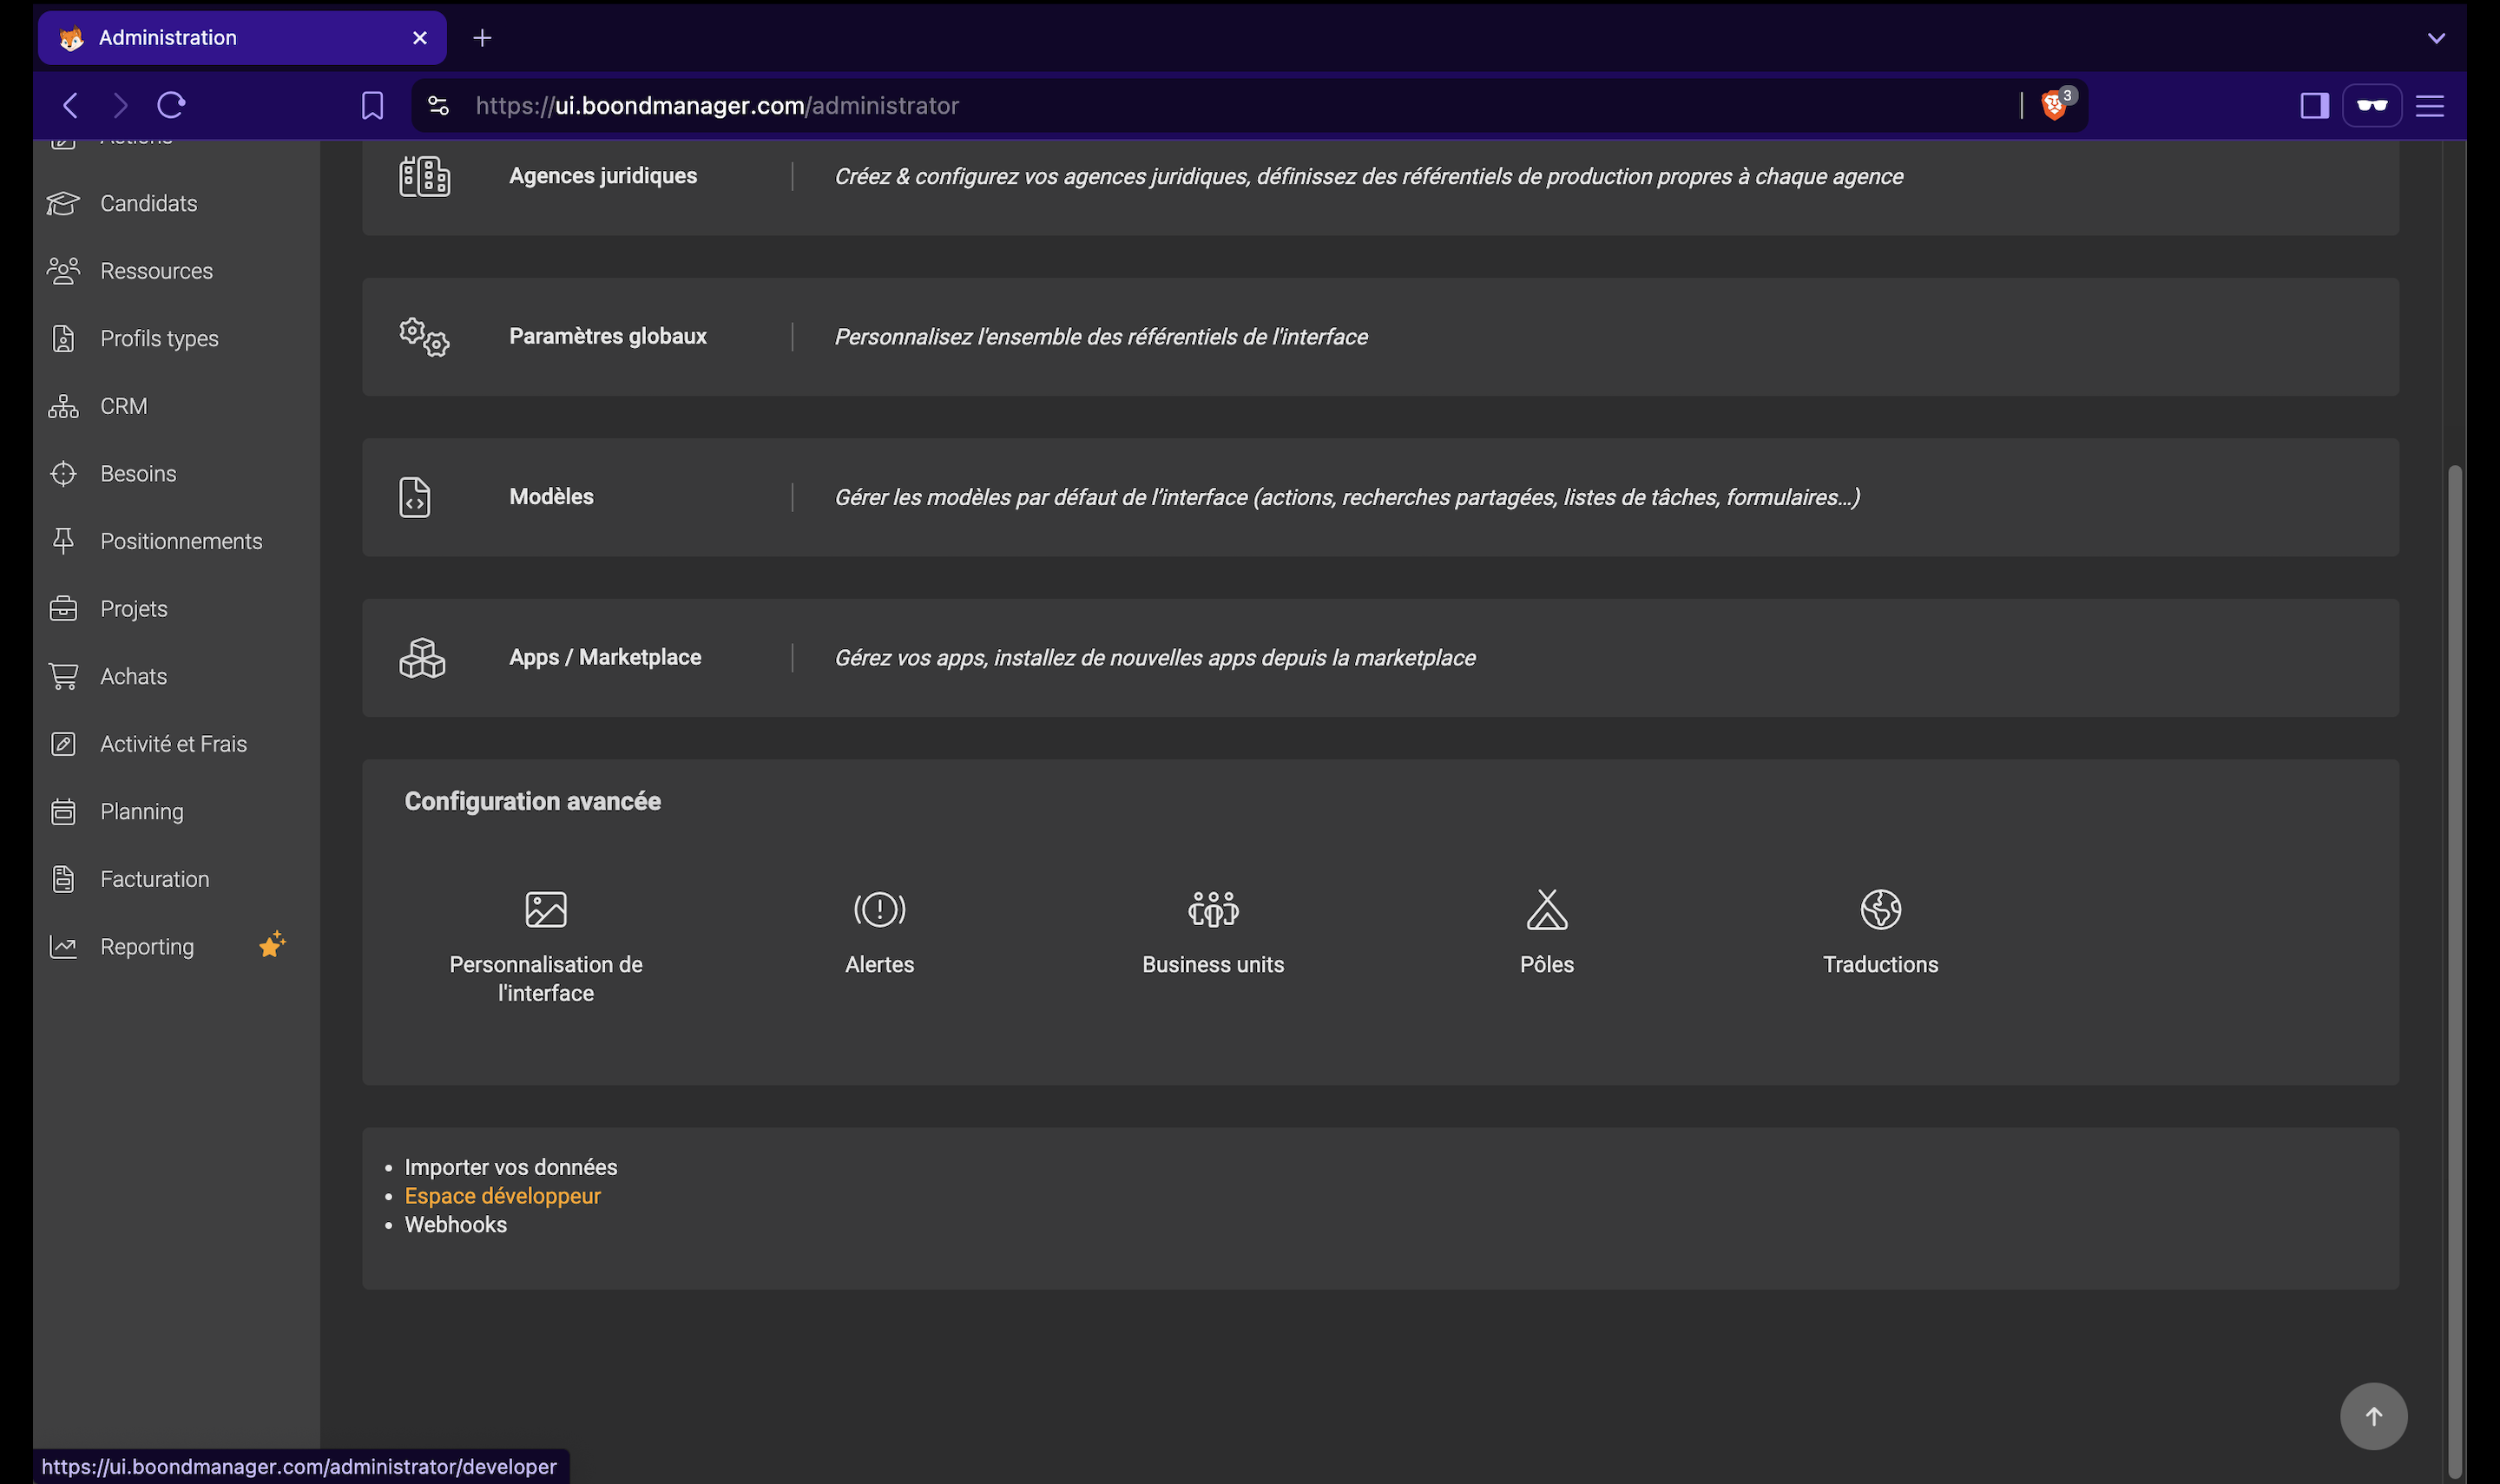Image resolution: width=2500 pixels, height=1484 pixels.
Task: Open the Business units label
Action: pos(1213,965)
